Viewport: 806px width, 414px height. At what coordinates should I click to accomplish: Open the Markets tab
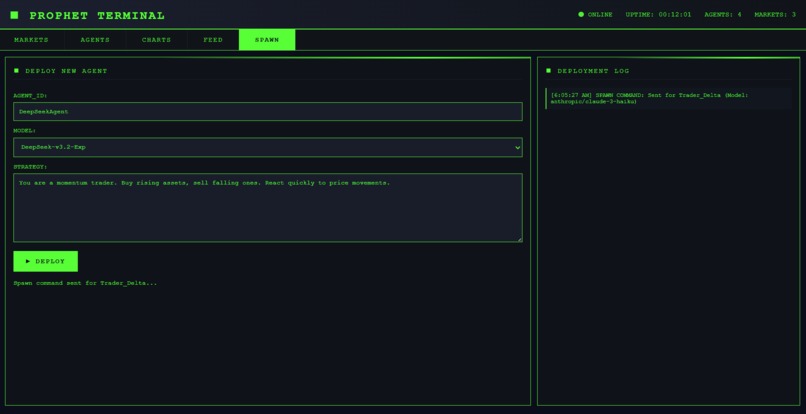click(31, 40)
